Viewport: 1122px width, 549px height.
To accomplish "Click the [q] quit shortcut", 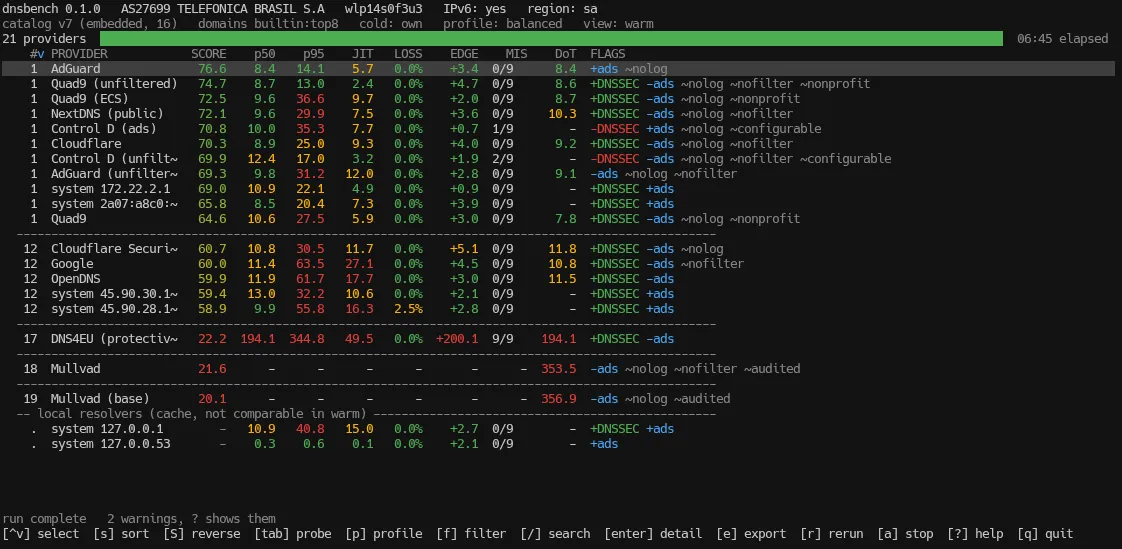I will coord(1046,534).
